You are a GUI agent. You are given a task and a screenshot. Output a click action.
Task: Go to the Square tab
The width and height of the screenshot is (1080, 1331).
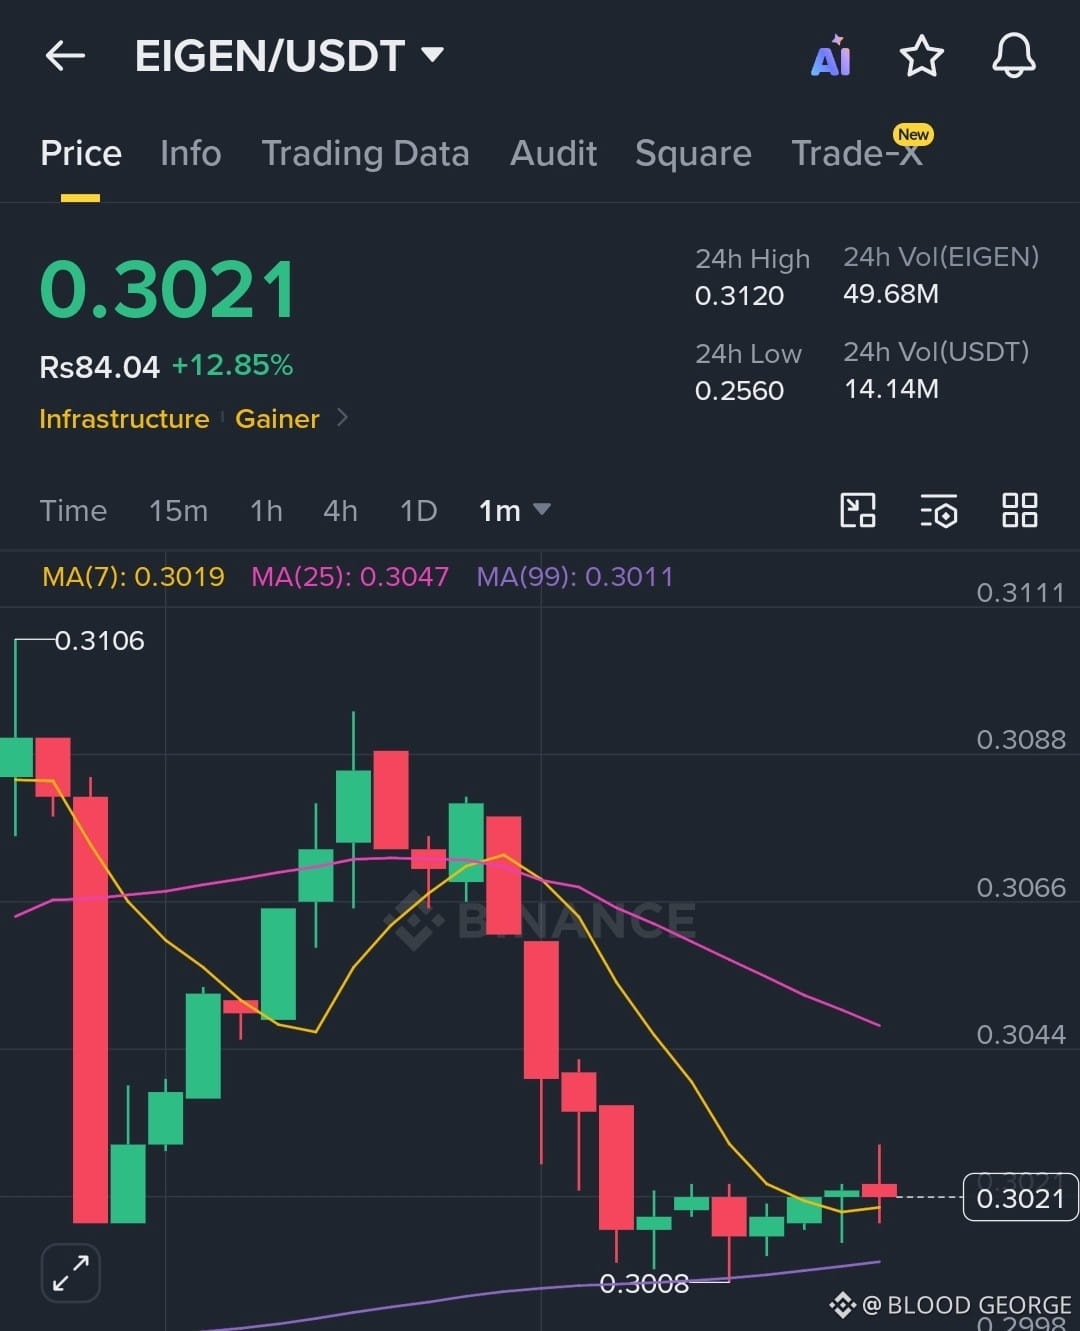(x=693, y=153)
